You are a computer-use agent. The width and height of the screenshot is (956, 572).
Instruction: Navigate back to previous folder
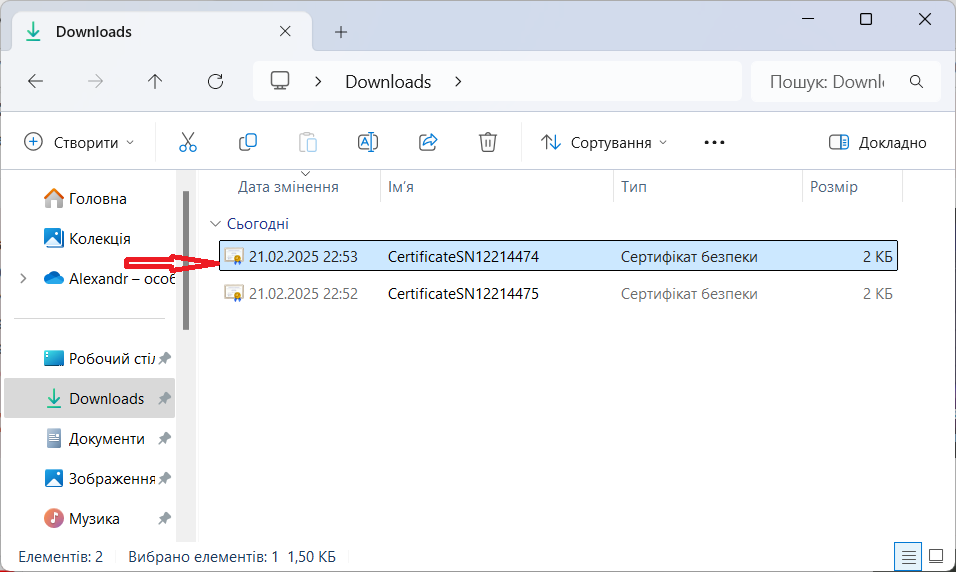click(x=36, y=82)
